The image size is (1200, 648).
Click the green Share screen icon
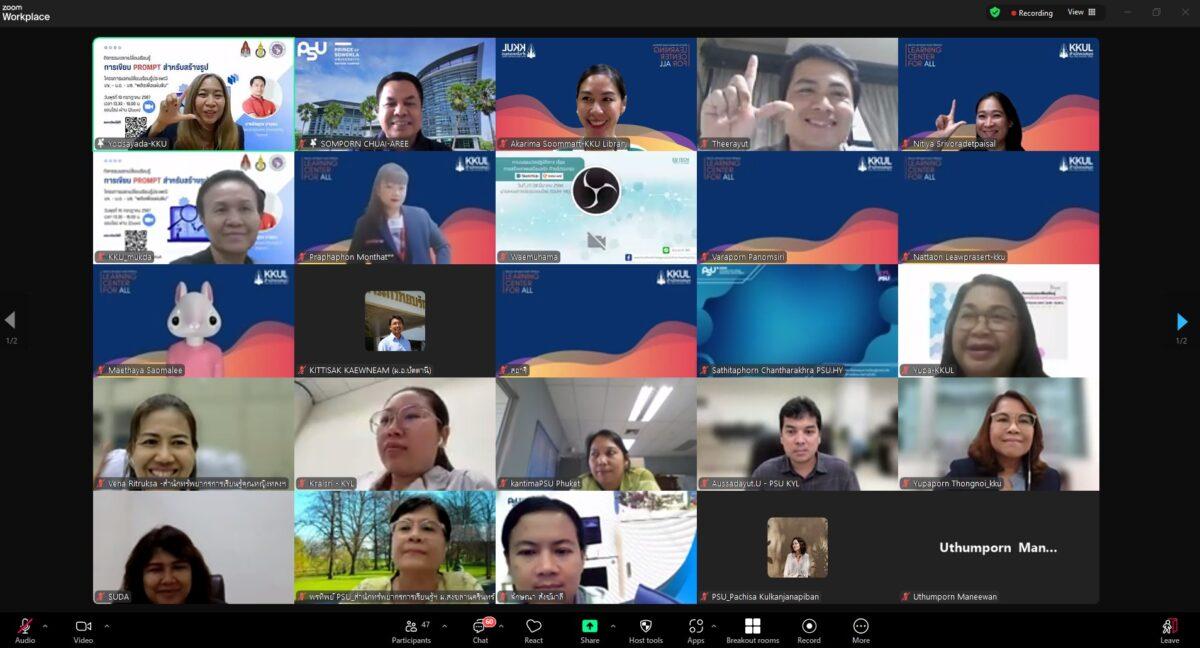tap(590, 629)
